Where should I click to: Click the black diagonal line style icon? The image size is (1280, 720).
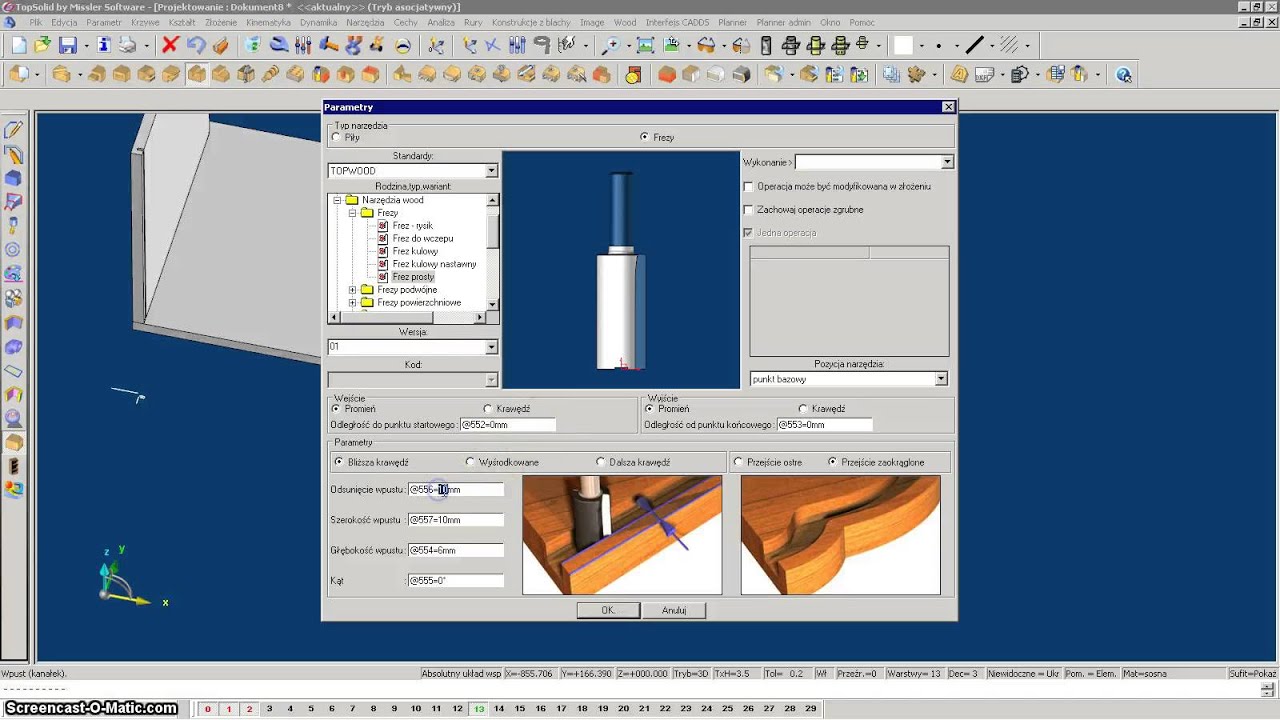975,45
